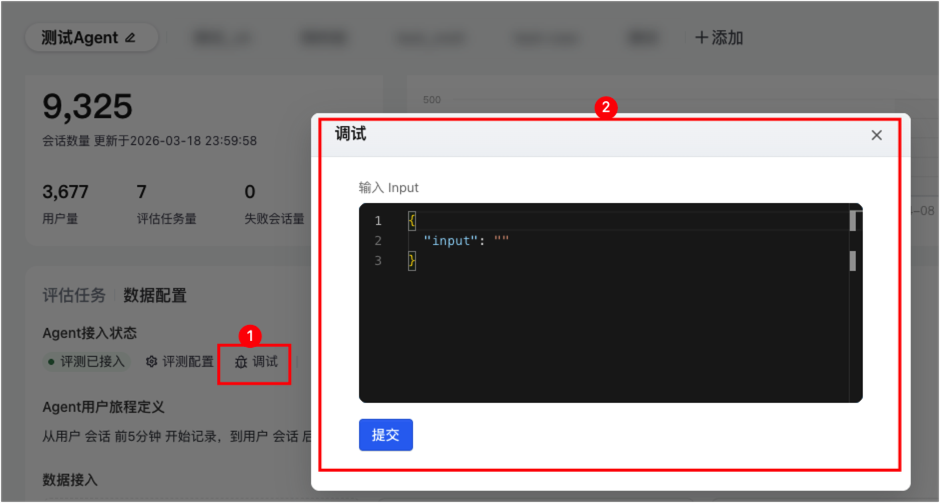940x503 pixels.
Task: Click the gear icon of 评测配置
Action: (152, 362)
